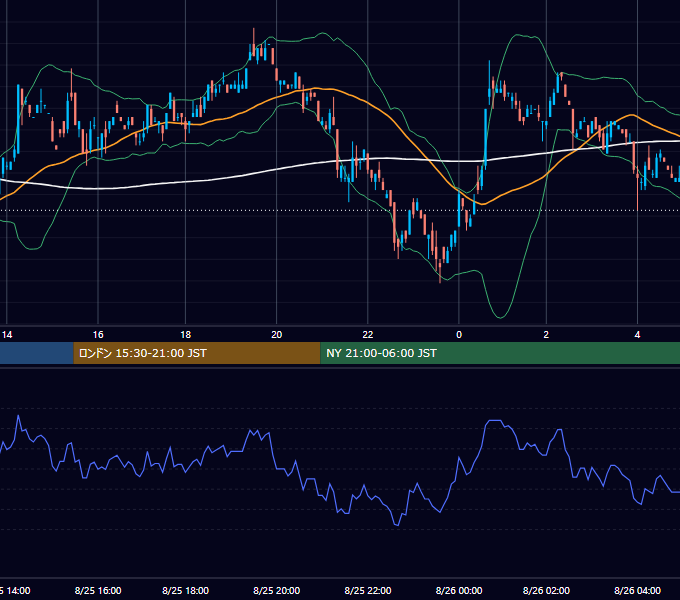Click the 4 time axis label
Screen dimensions: 680x600
coord(637,335)
